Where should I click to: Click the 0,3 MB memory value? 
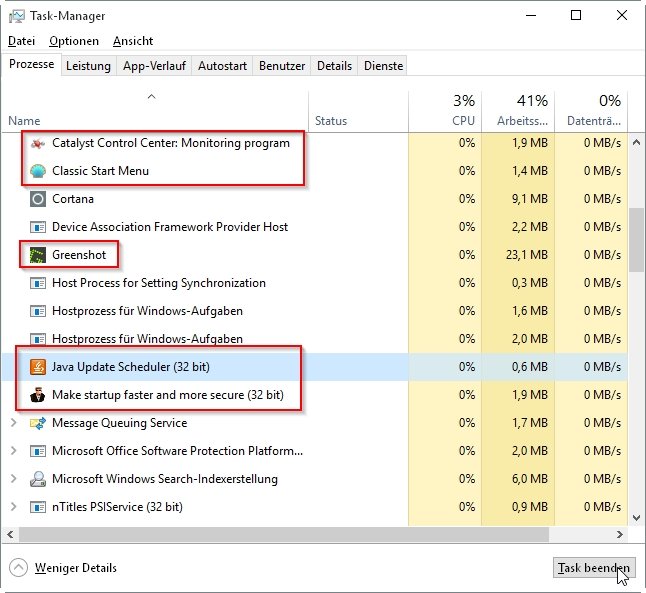[x=530, y=283]
